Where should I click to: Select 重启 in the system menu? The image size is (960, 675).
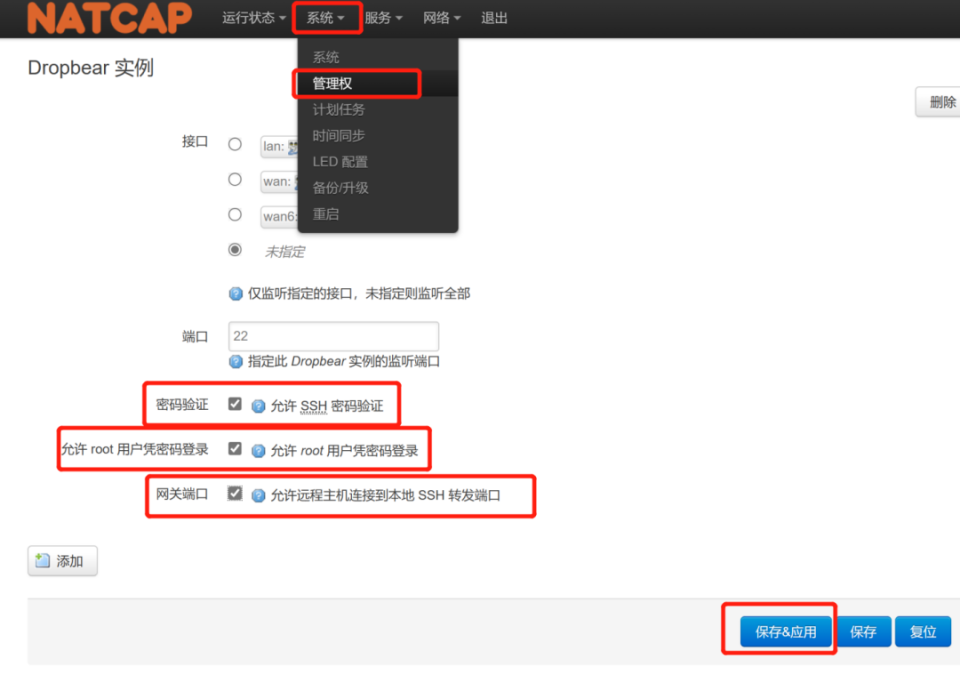[378, 214]
